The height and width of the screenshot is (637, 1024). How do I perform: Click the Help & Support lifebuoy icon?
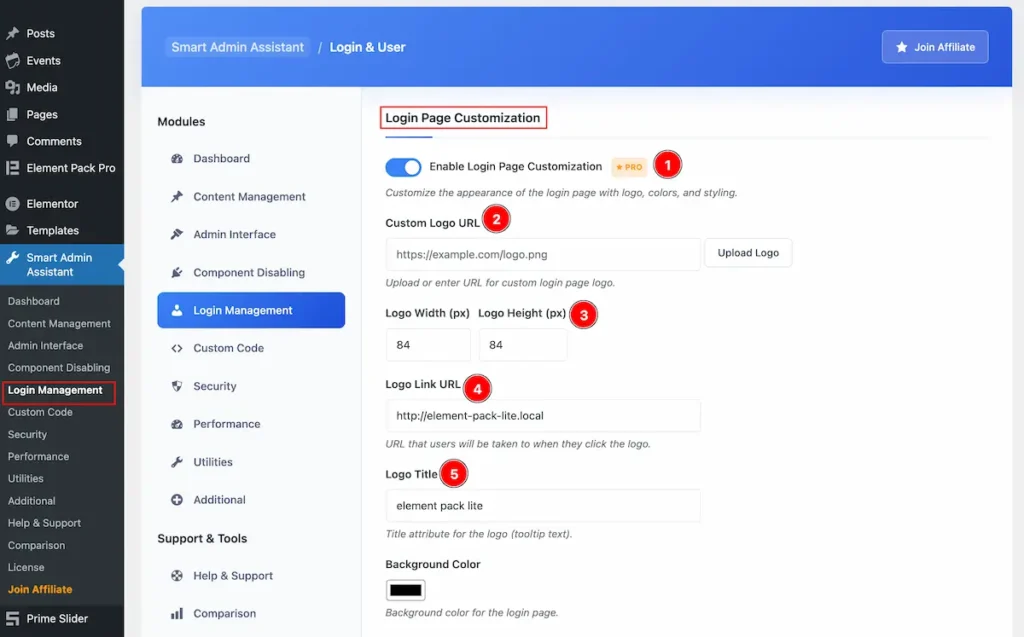(177, 576)
